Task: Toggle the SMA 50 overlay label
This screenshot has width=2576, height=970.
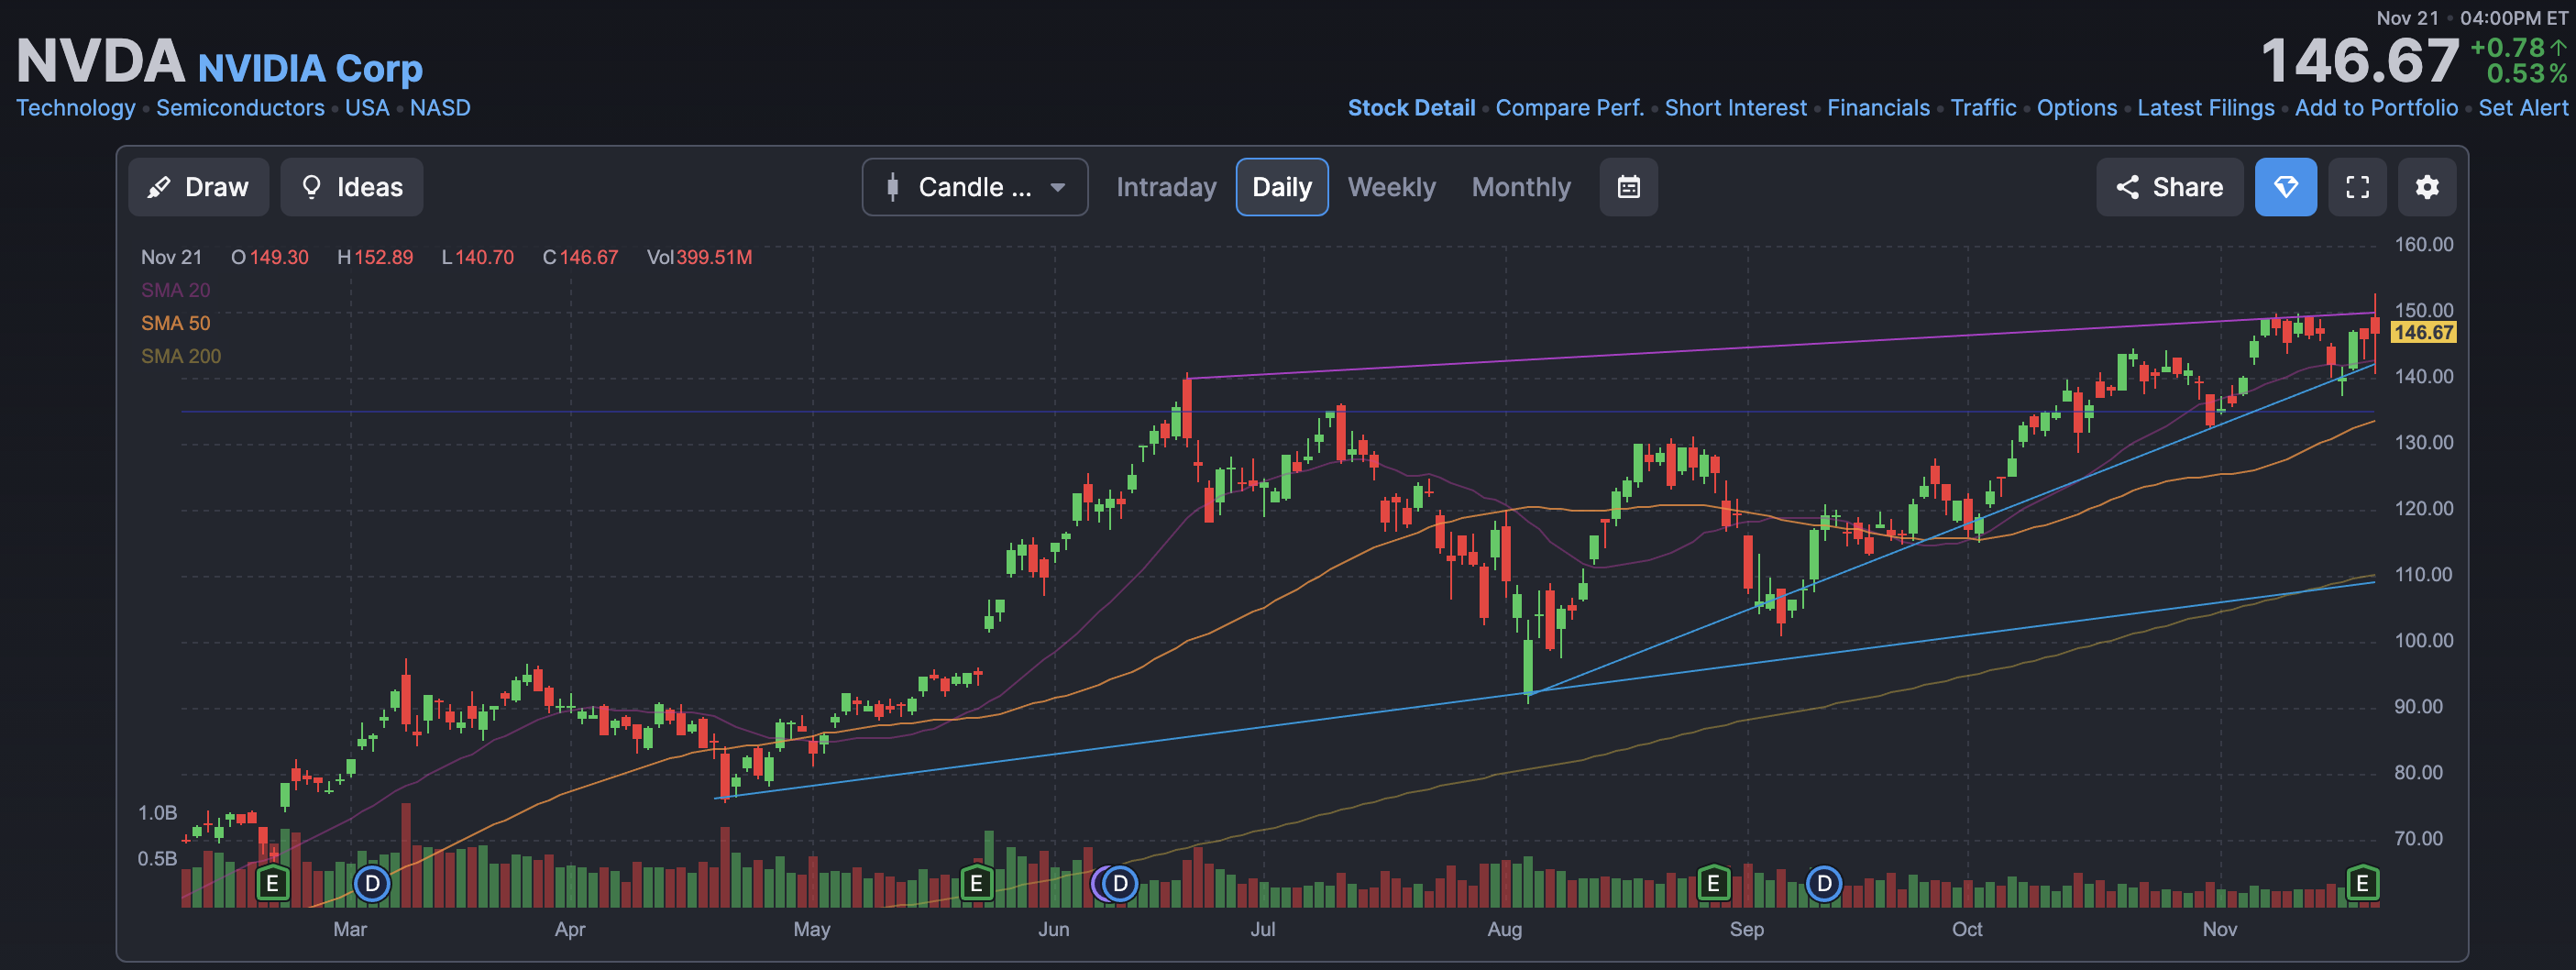Action: point(175,323)
